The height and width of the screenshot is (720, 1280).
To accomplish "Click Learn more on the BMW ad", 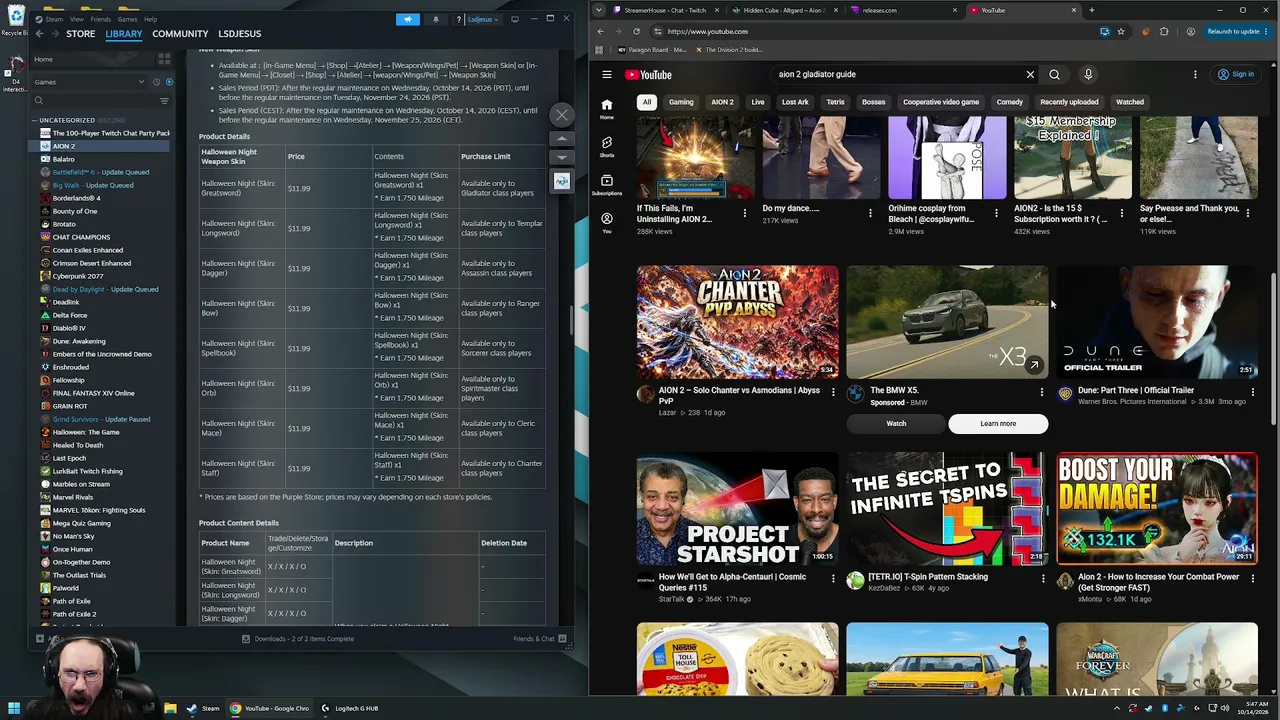I will coord(998,424).
